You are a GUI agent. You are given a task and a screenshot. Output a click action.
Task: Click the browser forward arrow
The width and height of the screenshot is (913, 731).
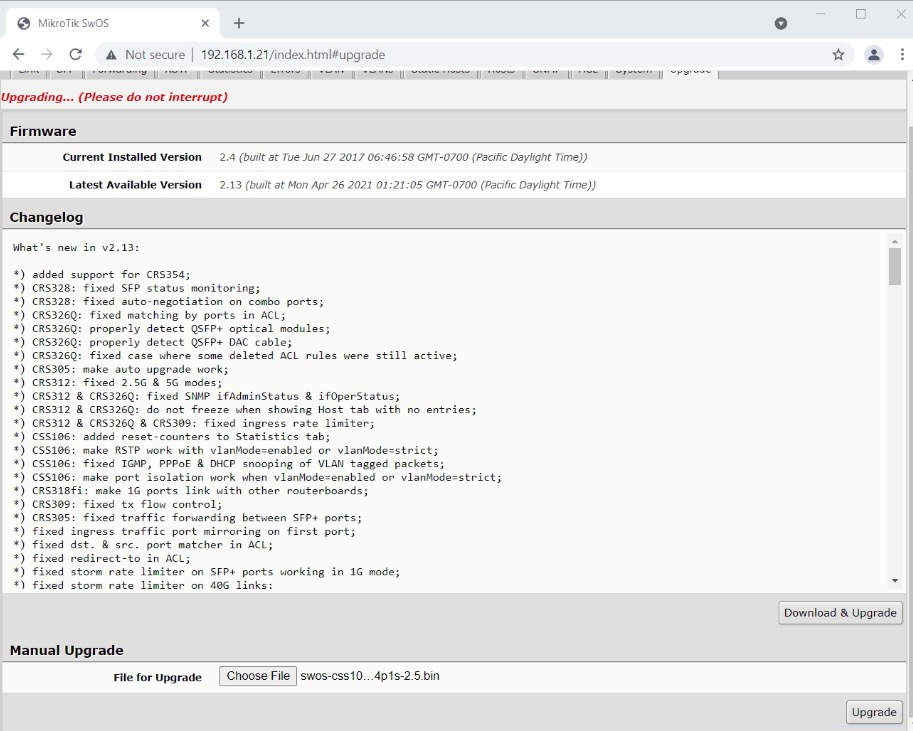tap(47, 54)
